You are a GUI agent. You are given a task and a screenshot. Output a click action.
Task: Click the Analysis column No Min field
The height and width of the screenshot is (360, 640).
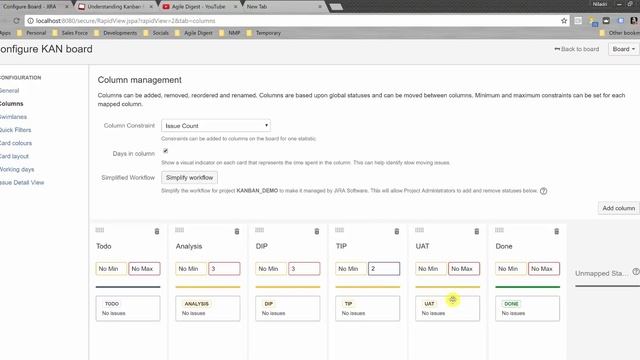coord(191,269)
